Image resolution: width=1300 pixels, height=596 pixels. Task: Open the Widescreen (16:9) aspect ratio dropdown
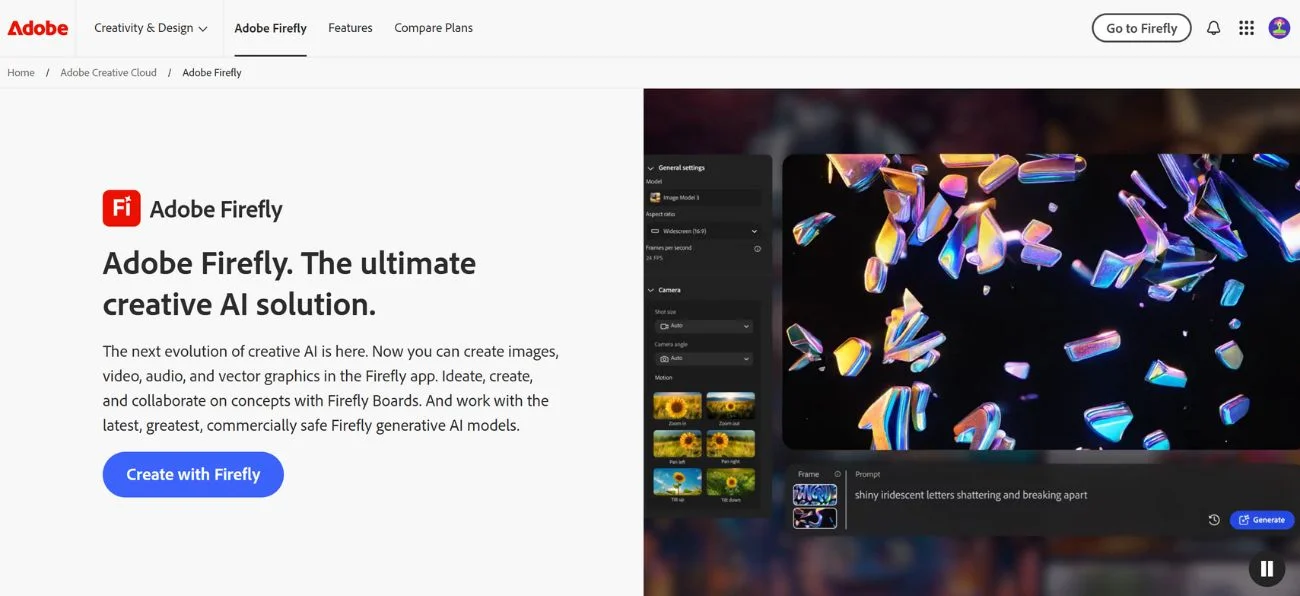pyautogui.click(x=704, y=231)
